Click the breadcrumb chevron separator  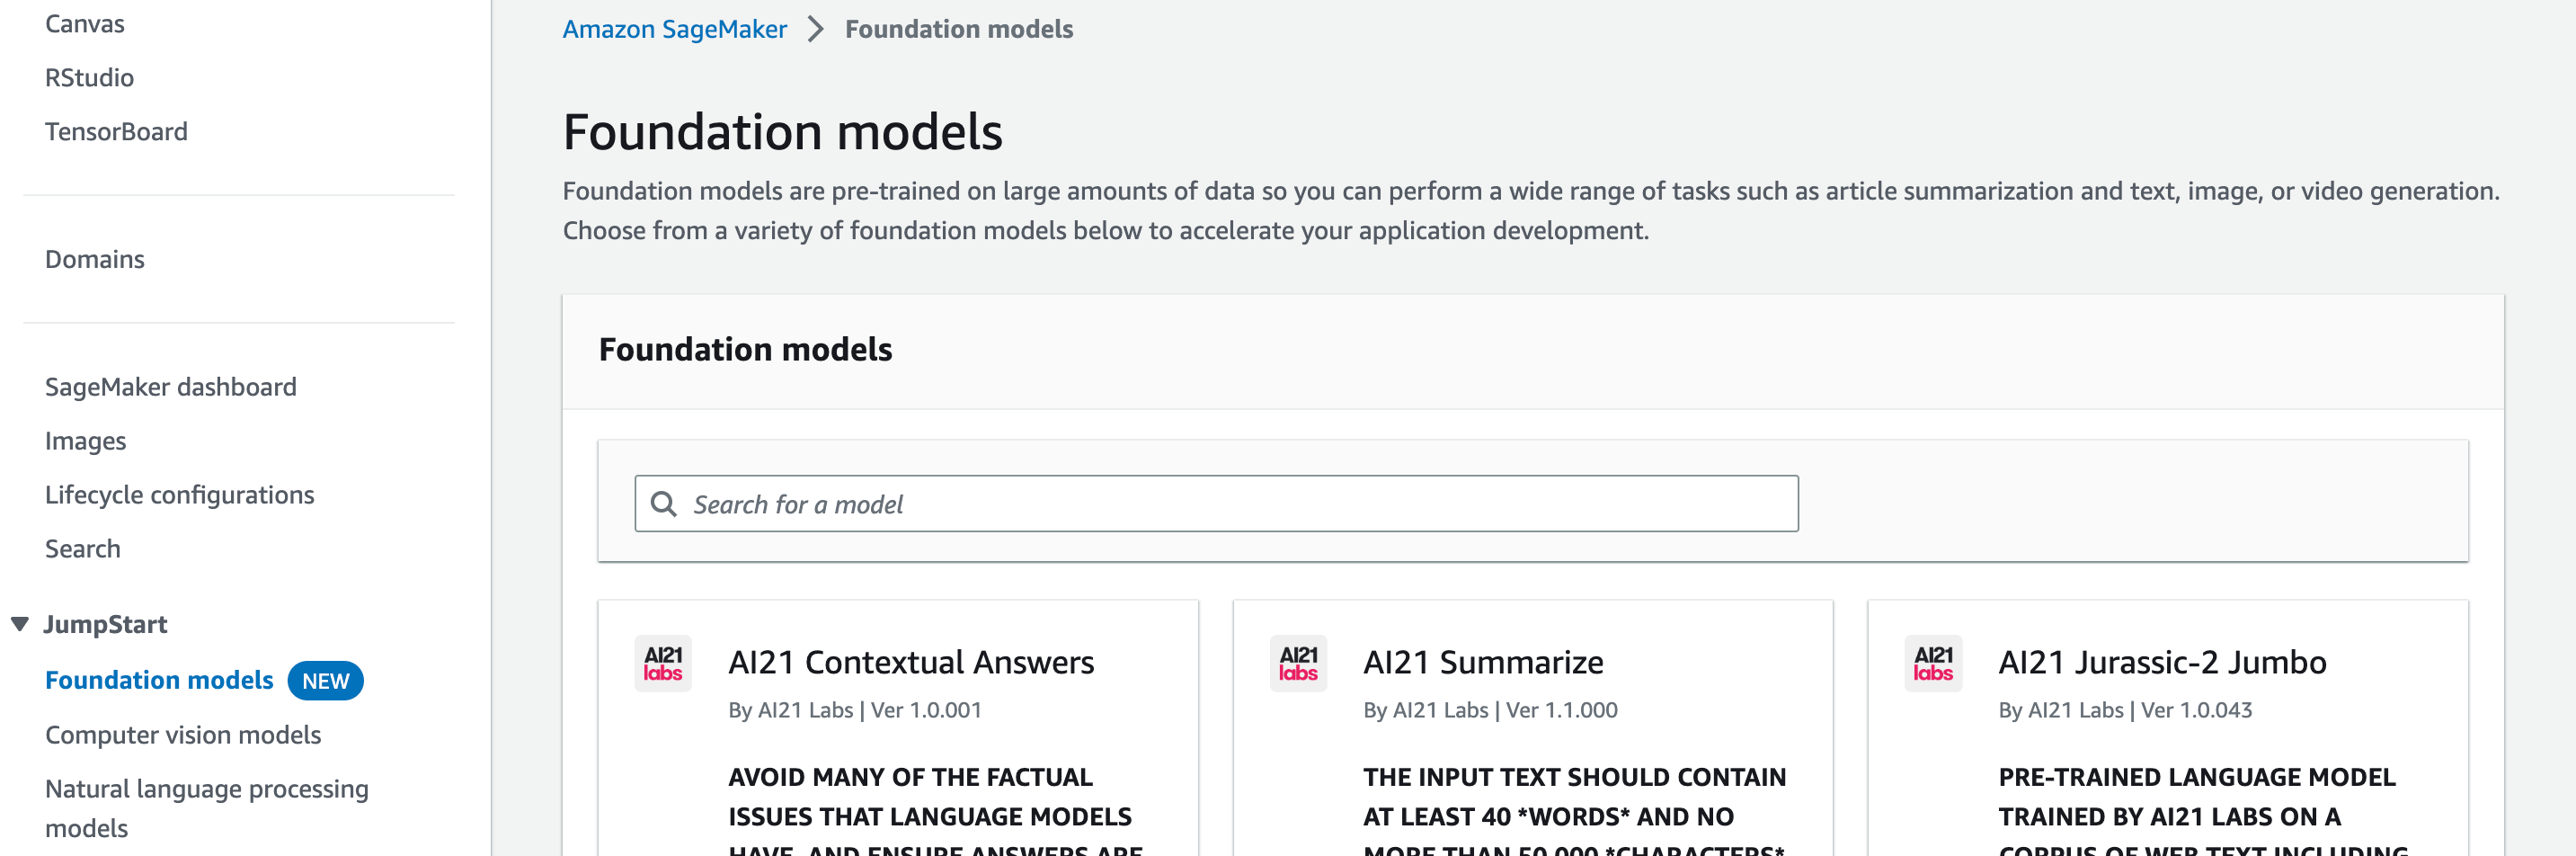pos(816,29)
